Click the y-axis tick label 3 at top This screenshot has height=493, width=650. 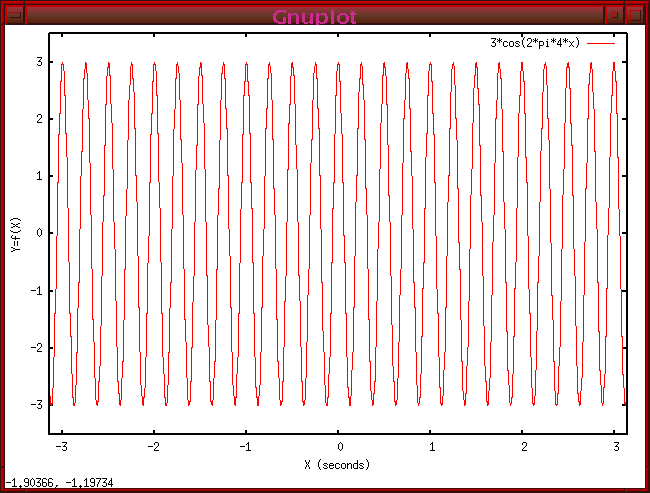pos(38,61)
